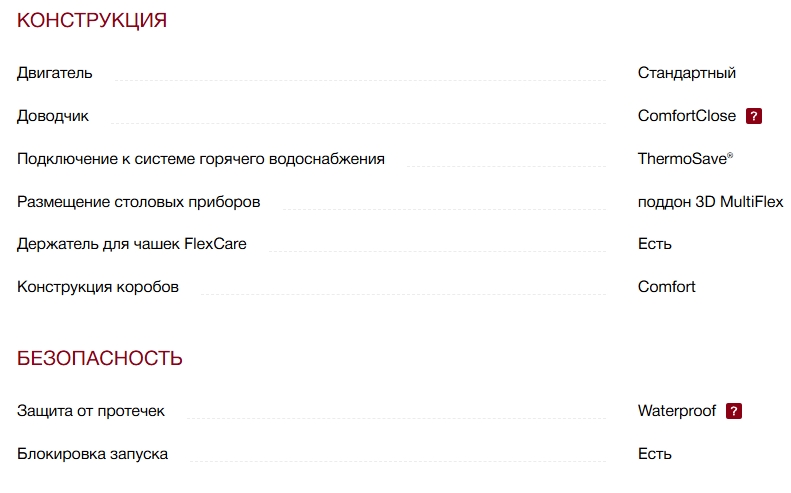Click Есть in the FlexCare holder row
This screenshot has height=493, width=791.
(x=655, y=244)
